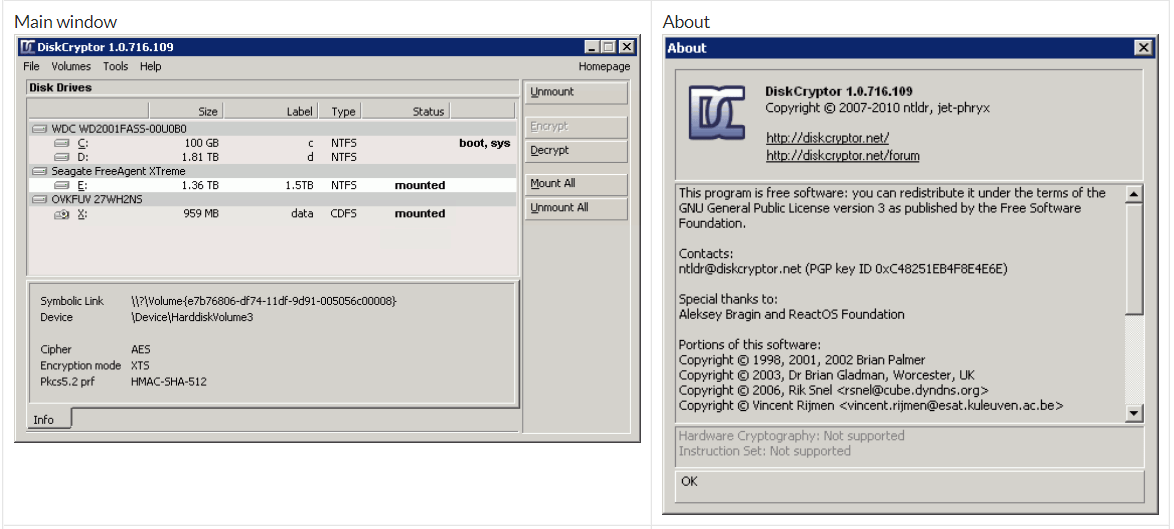1174x529 pixels.
Task: Open the Volumes menu
Action: (71, 67)
